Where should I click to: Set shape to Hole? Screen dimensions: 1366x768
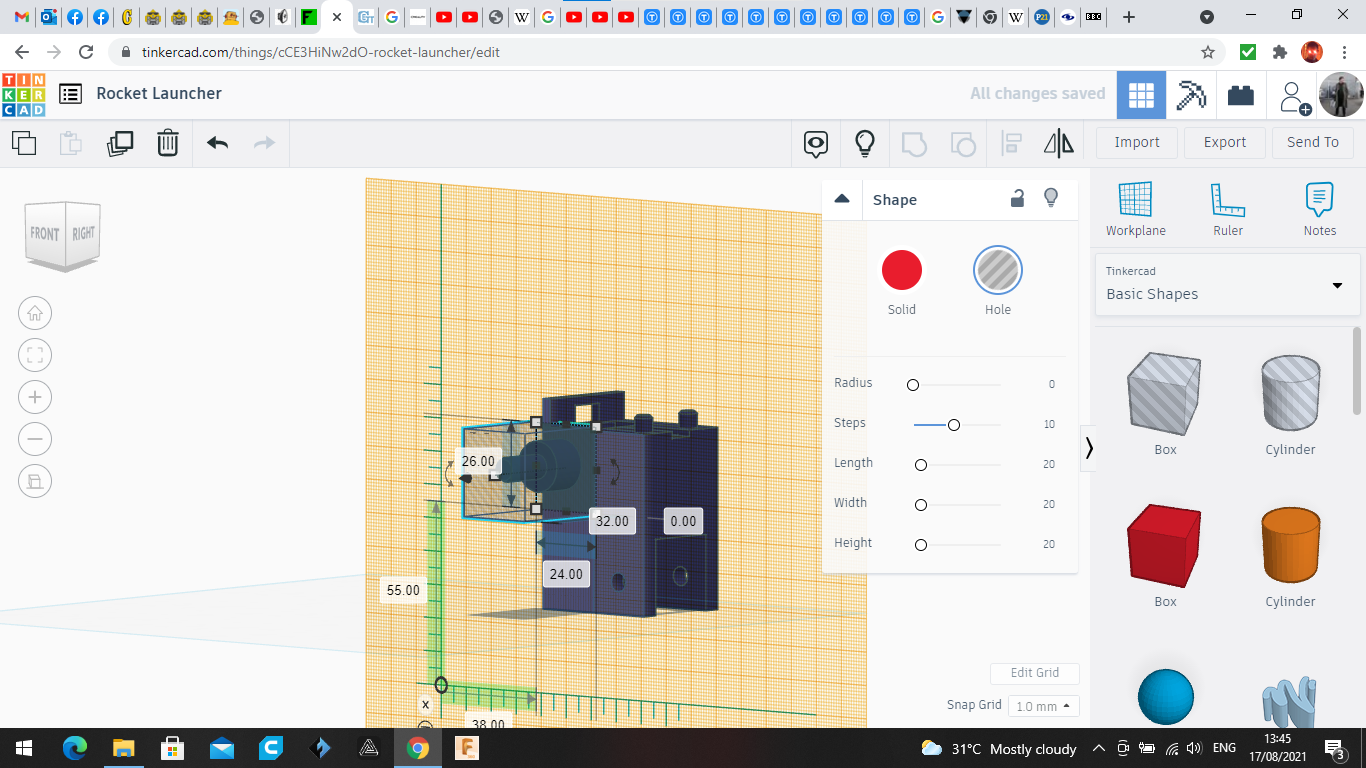pyautogui.click(x=997, y=270)
